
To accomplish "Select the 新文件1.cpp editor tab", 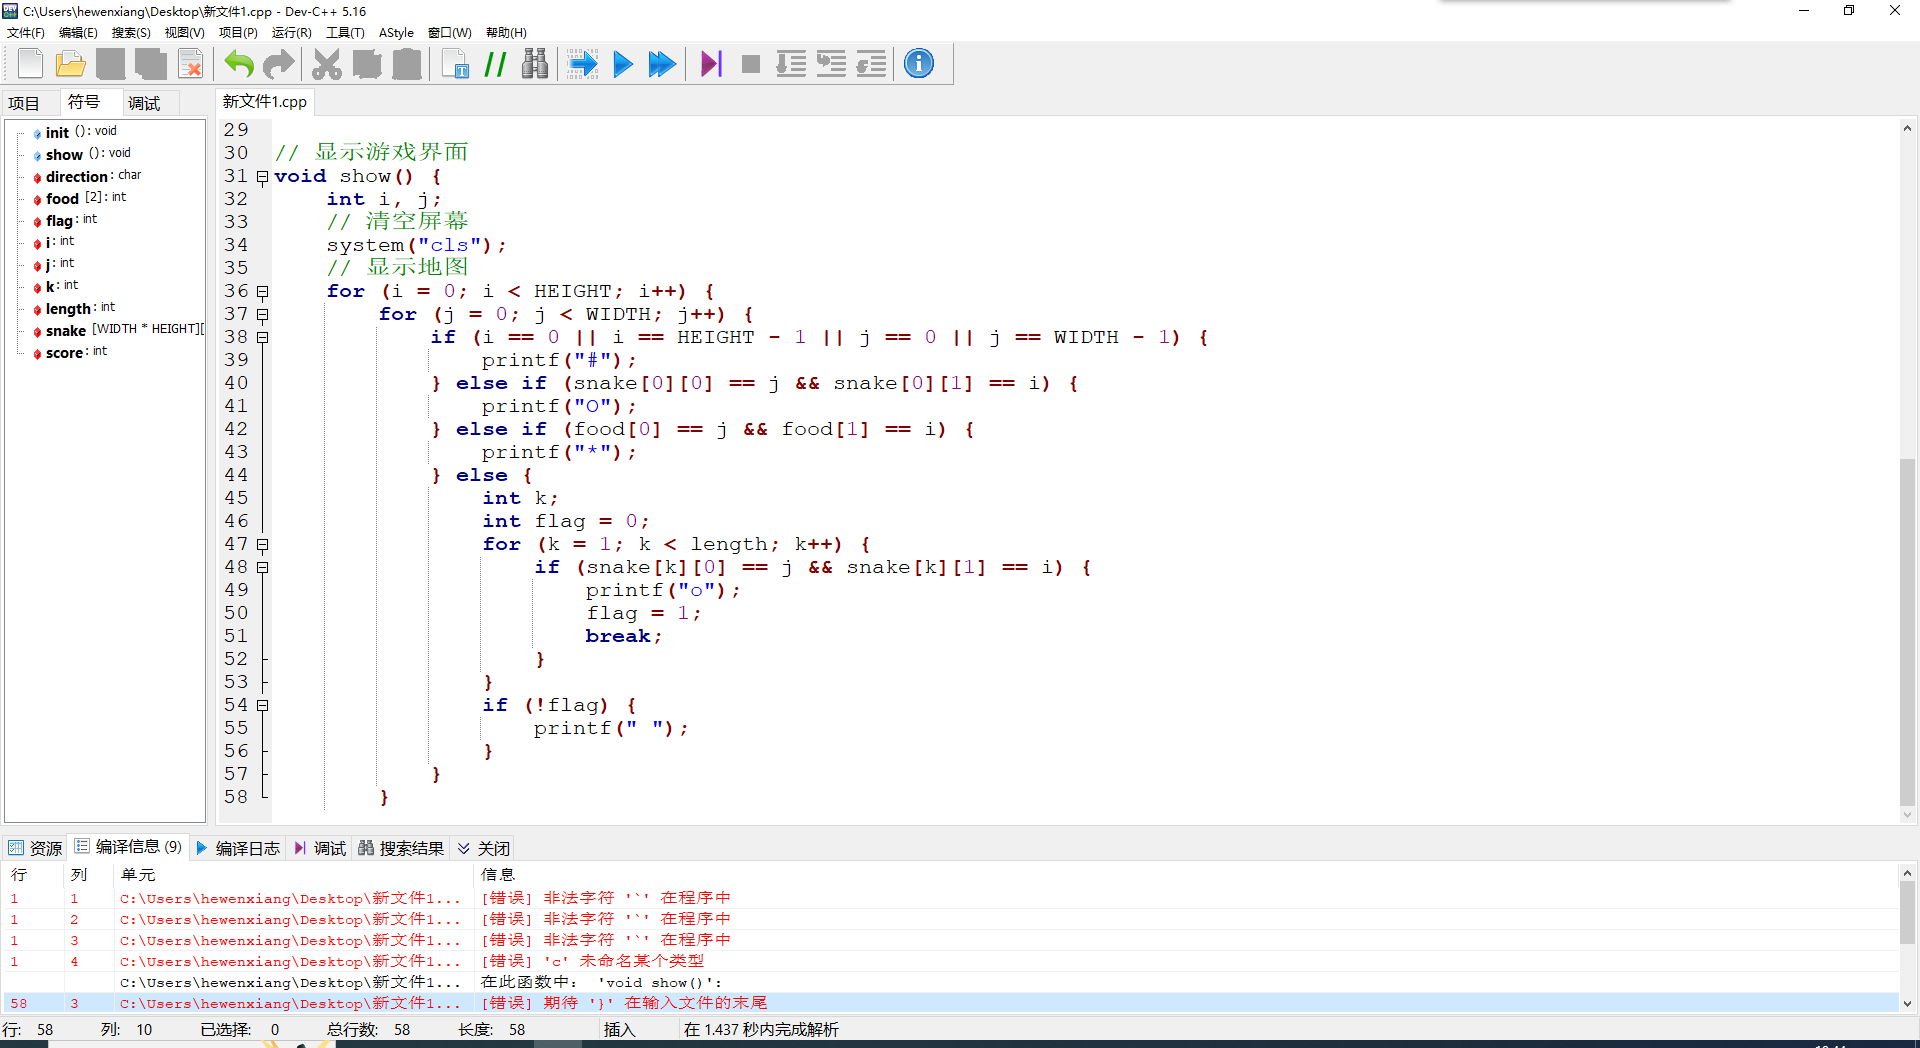I will (265, 102).
